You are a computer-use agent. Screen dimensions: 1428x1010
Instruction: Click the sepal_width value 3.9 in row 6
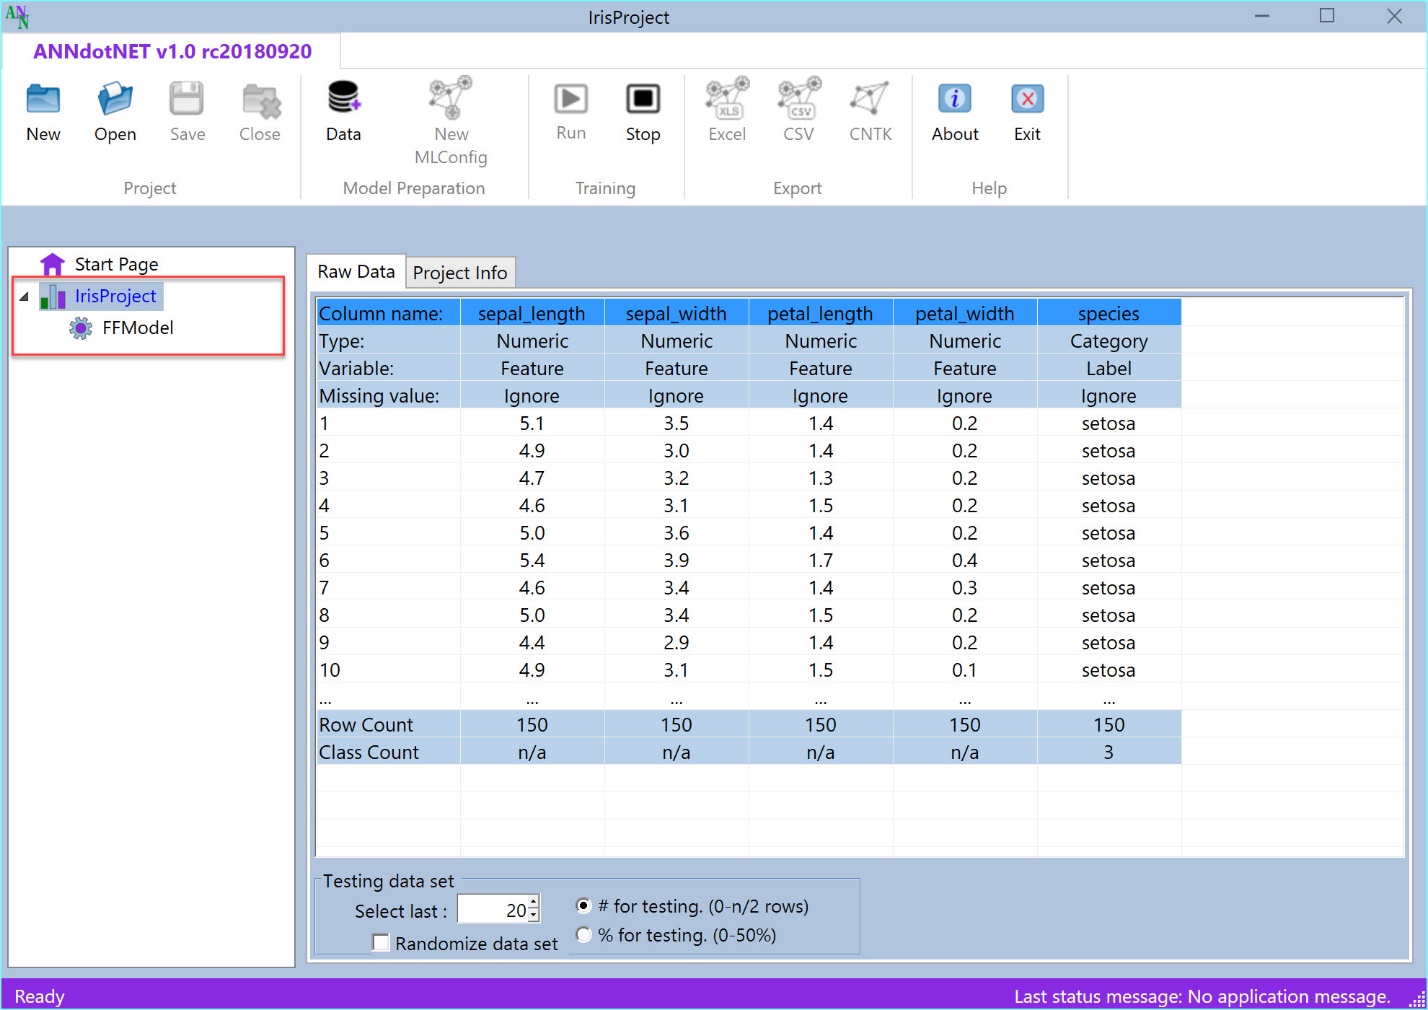coord(676,560)
